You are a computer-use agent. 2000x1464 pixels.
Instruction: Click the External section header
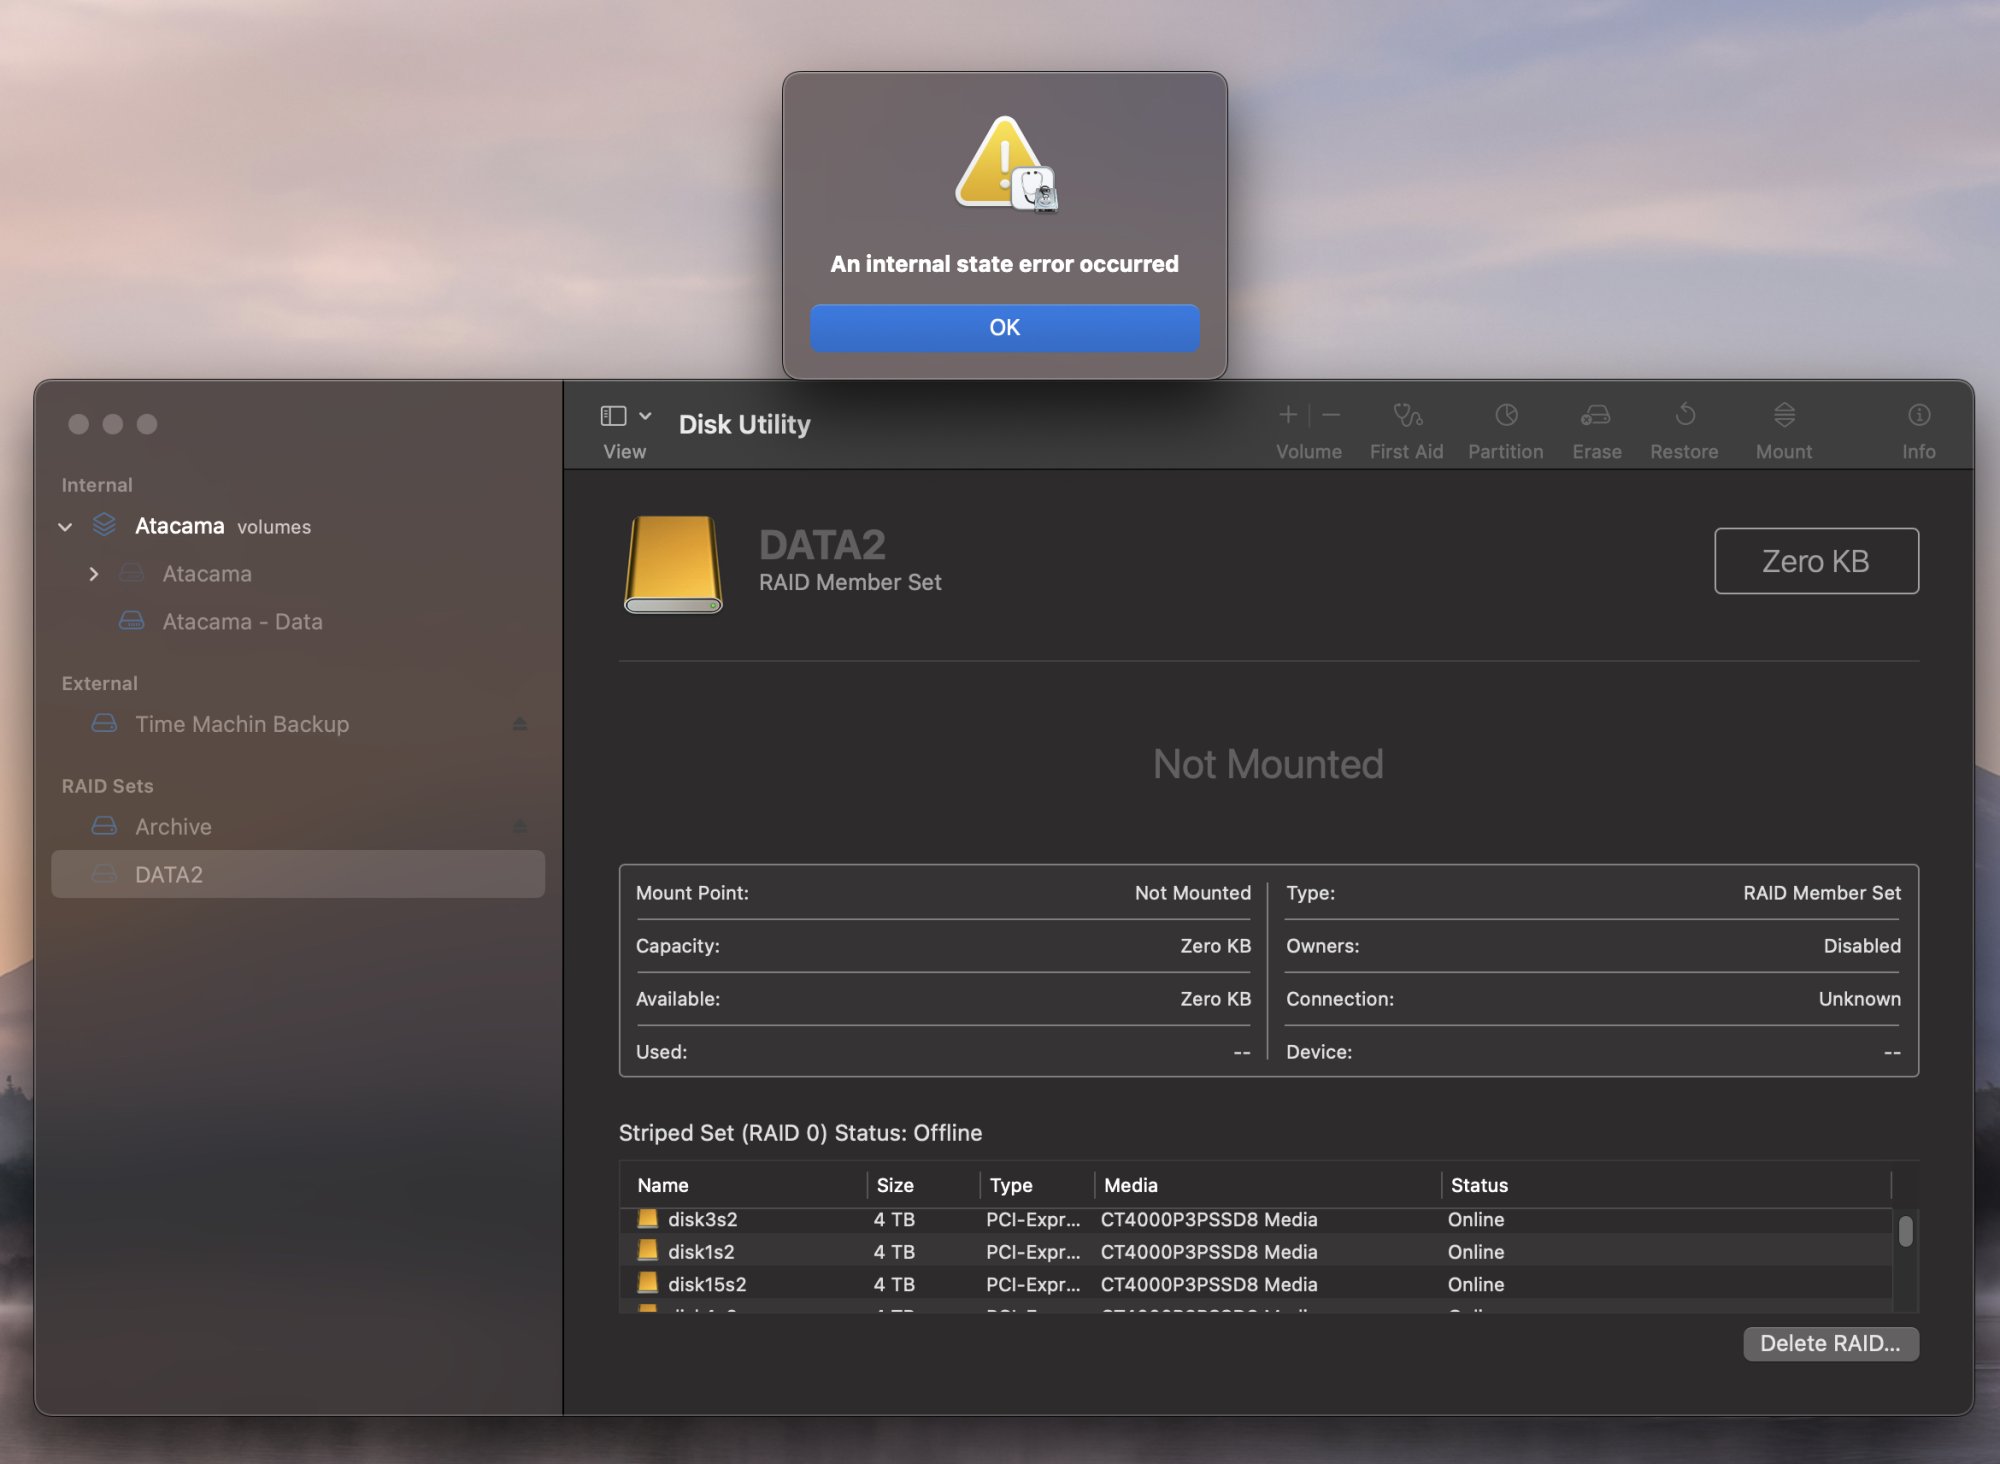click(99, 684)
